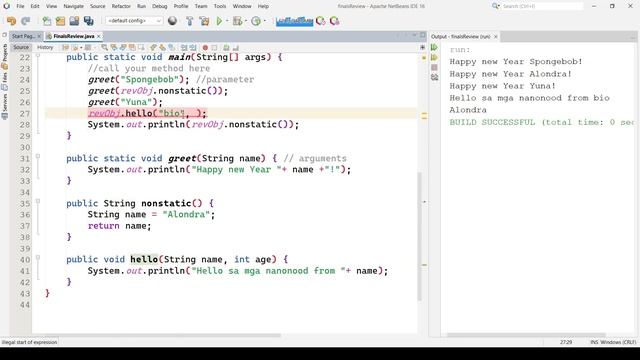Click the Redo icon in the main toolbar

pos(26,21)
